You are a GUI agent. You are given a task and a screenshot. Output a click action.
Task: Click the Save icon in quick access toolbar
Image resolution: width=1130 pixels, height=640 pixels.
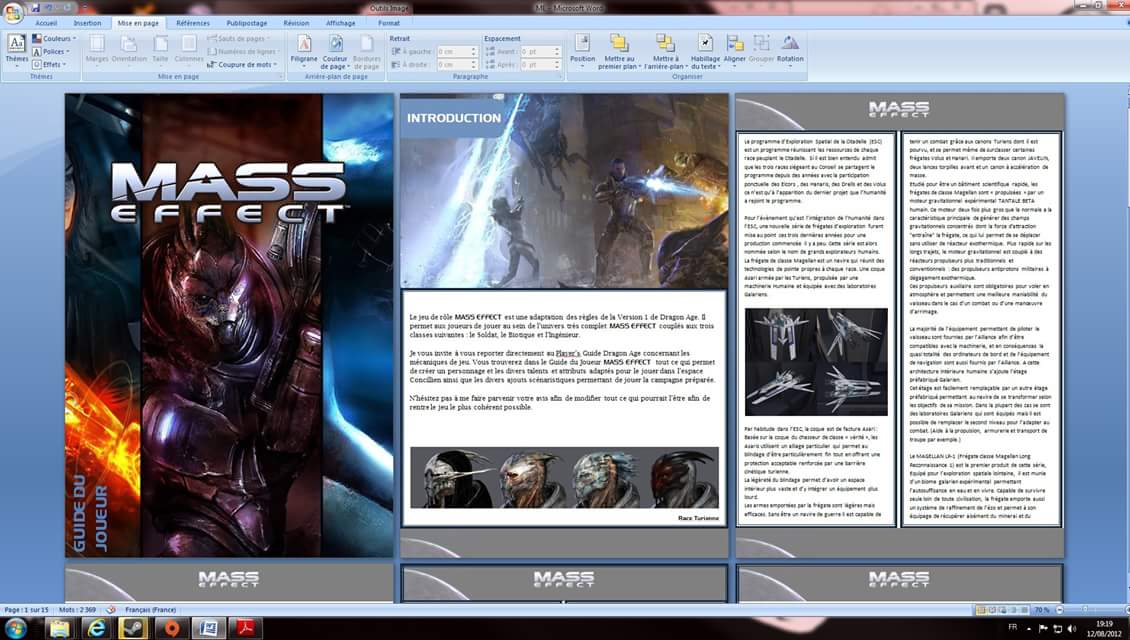point(36,8)
